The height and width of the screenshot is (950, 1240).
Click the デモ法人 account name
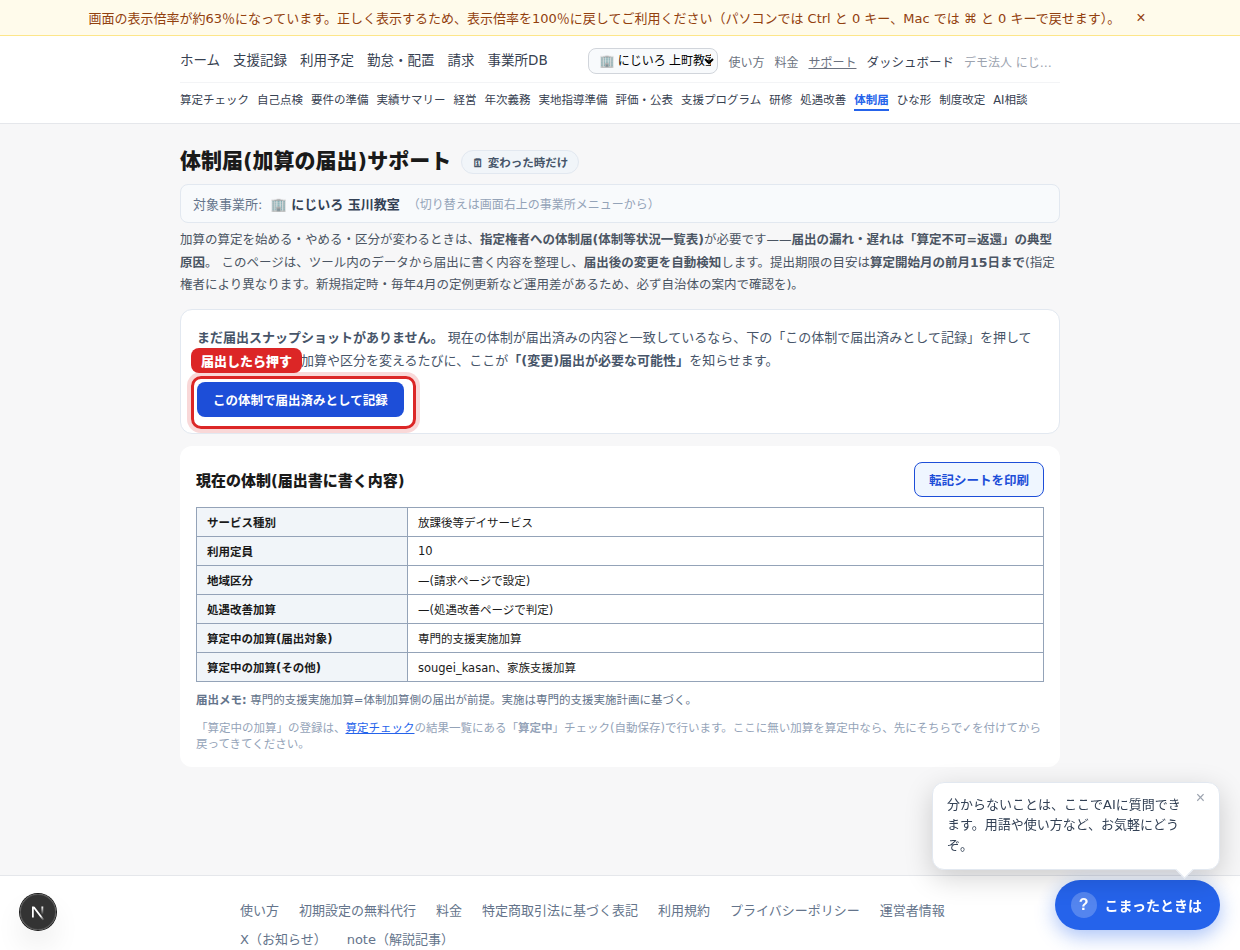coord(1008,62)
